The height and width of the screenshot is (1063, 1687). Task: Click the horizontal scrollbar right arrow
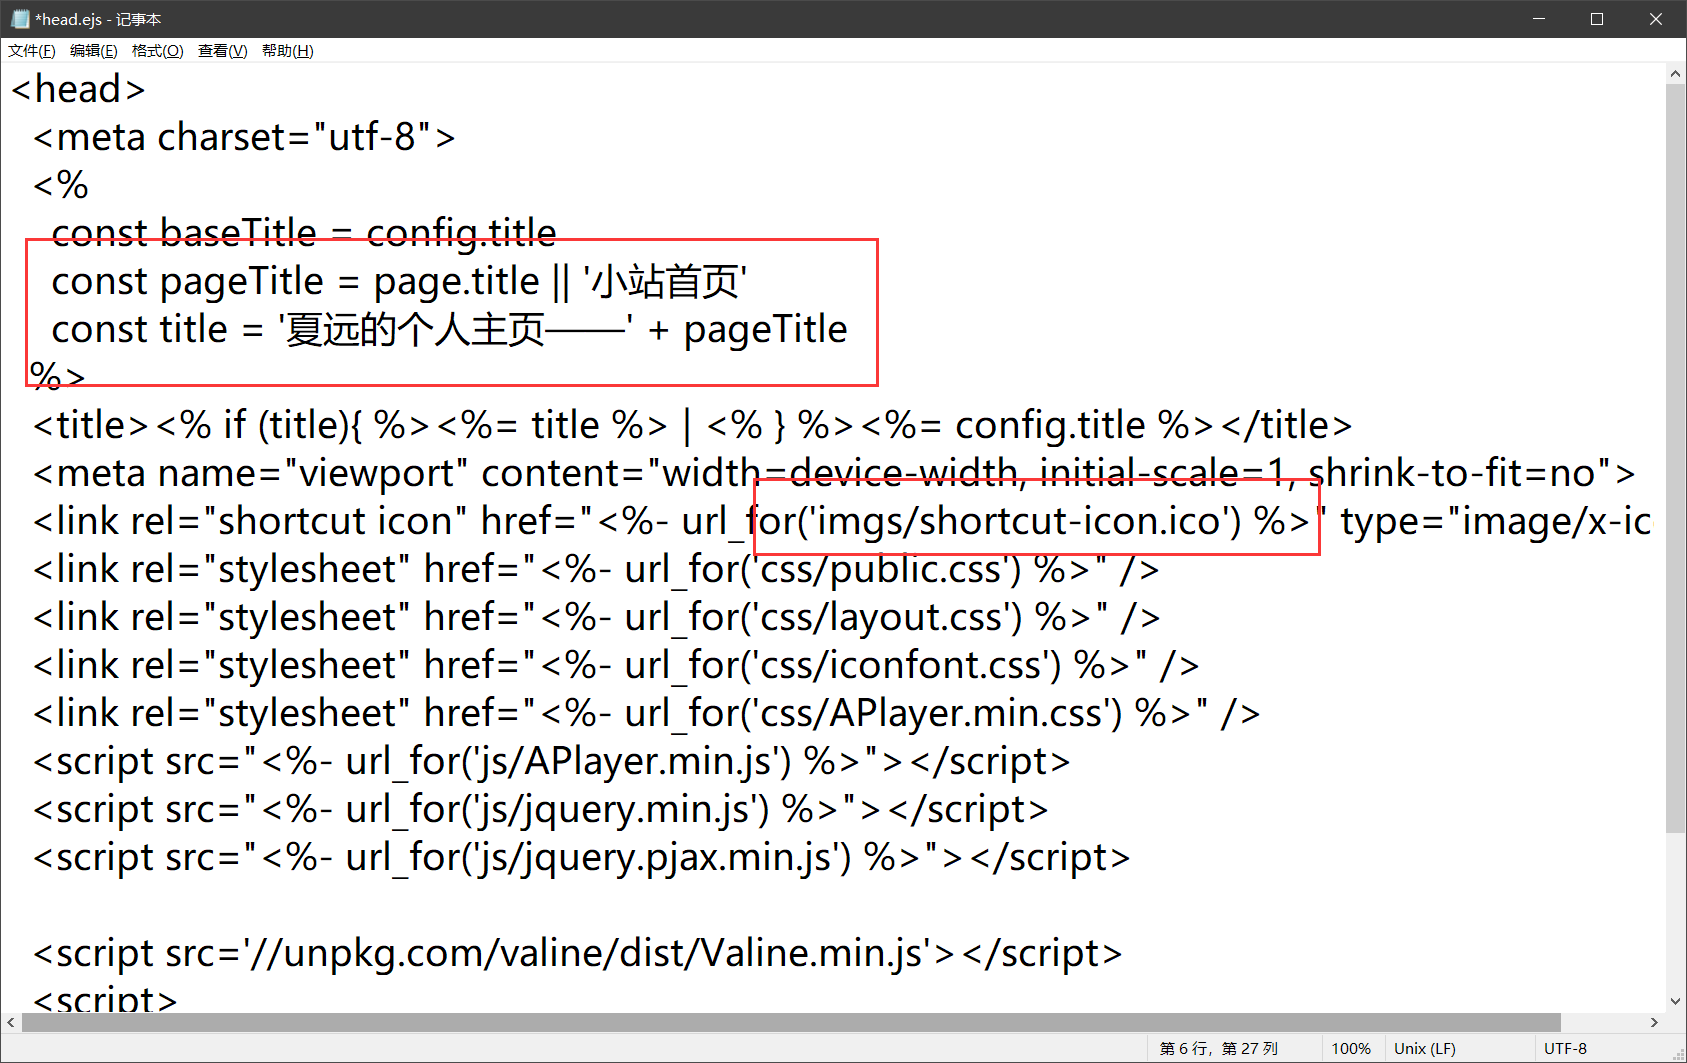point(1654,1022)
